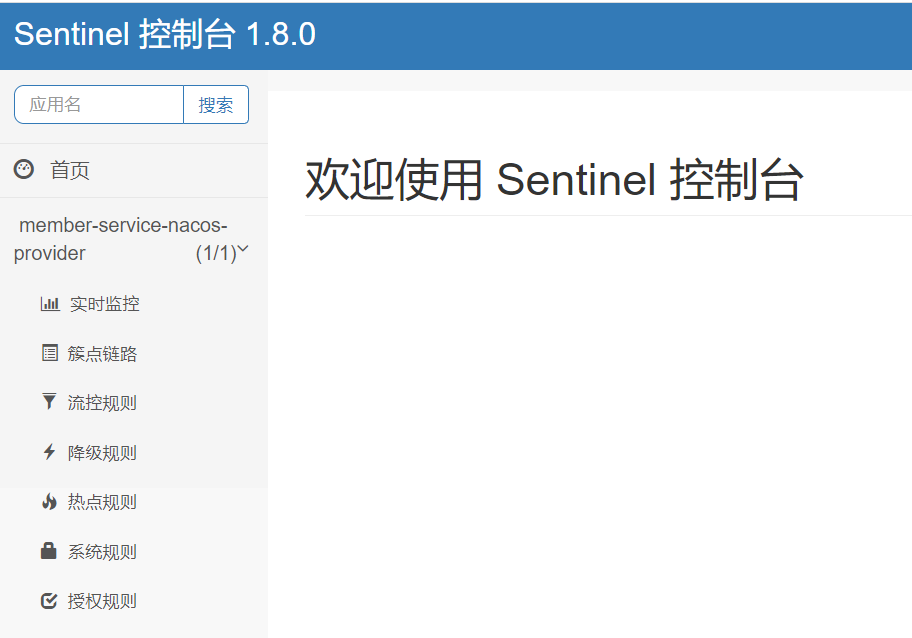Open the 实时监控 menu item
The image size is (912, 638).
(104, 304)
